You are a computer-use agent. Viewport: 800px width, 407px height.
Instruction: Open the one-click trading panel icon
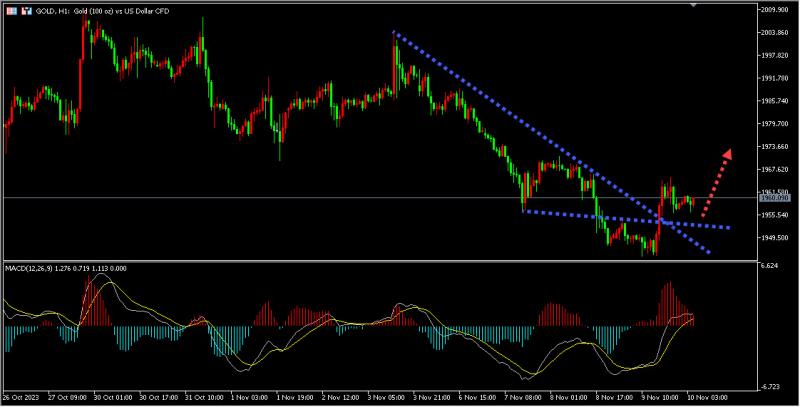[x=27, y=11]
